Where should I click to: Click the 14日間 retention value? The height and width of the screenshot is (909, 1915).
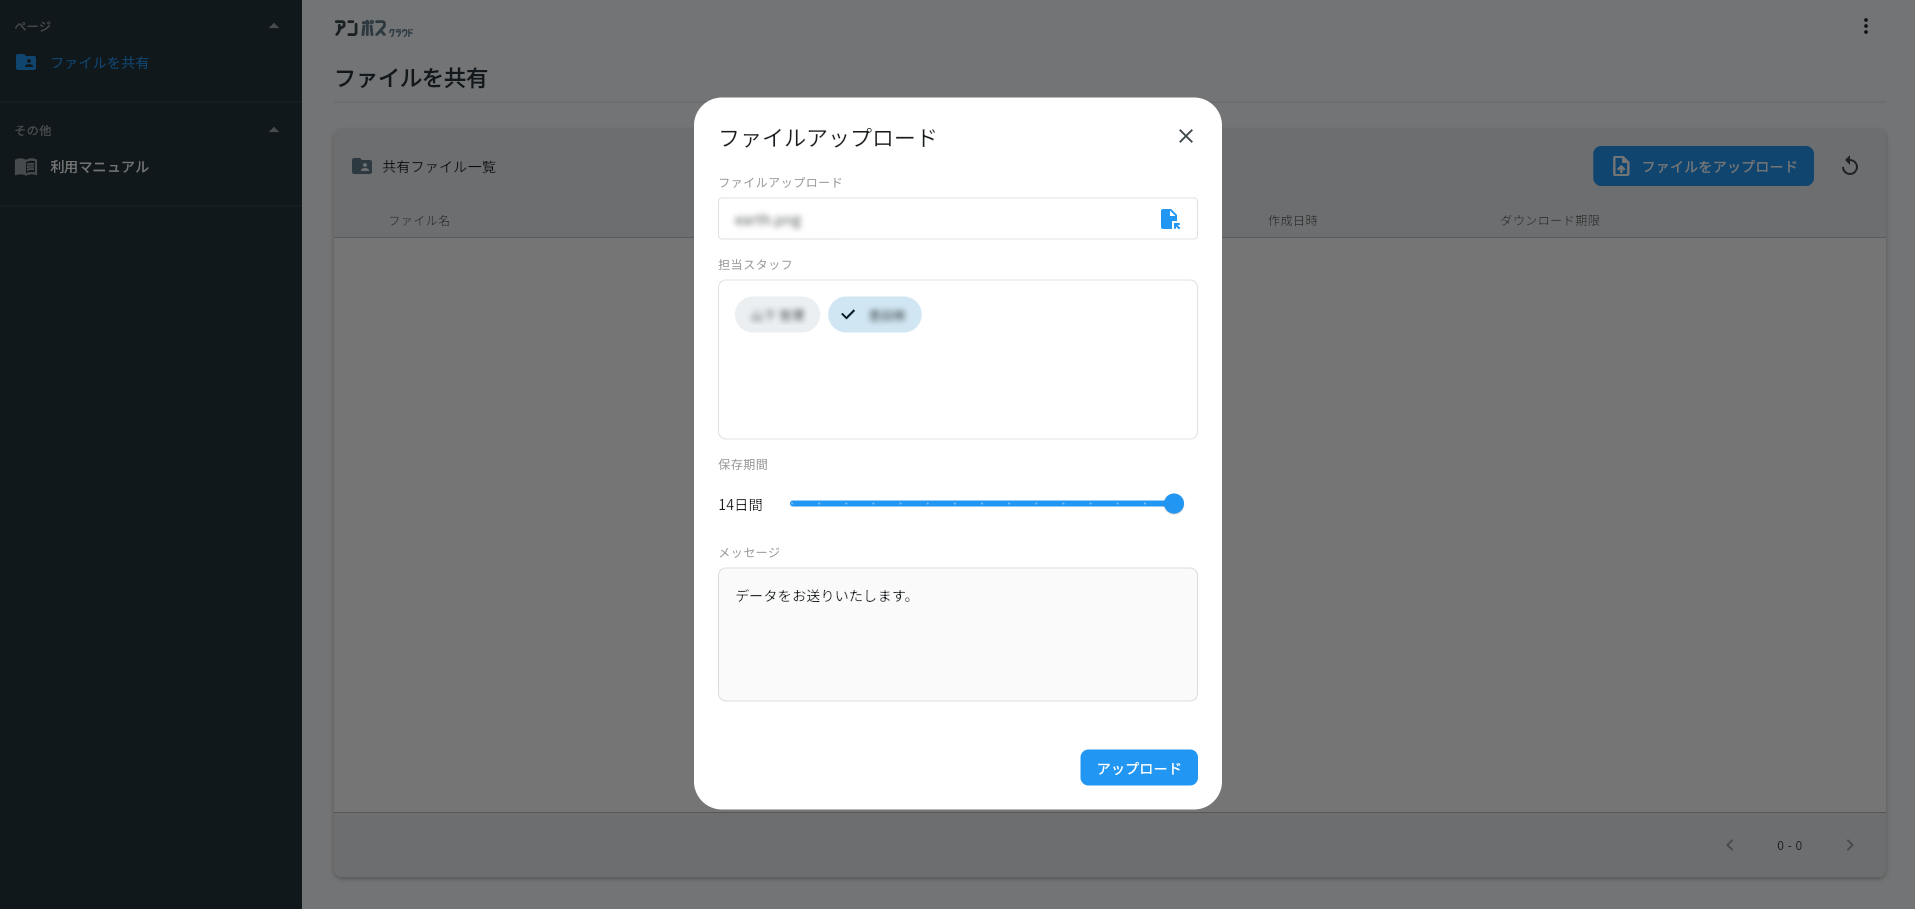(x=740, y=505)
